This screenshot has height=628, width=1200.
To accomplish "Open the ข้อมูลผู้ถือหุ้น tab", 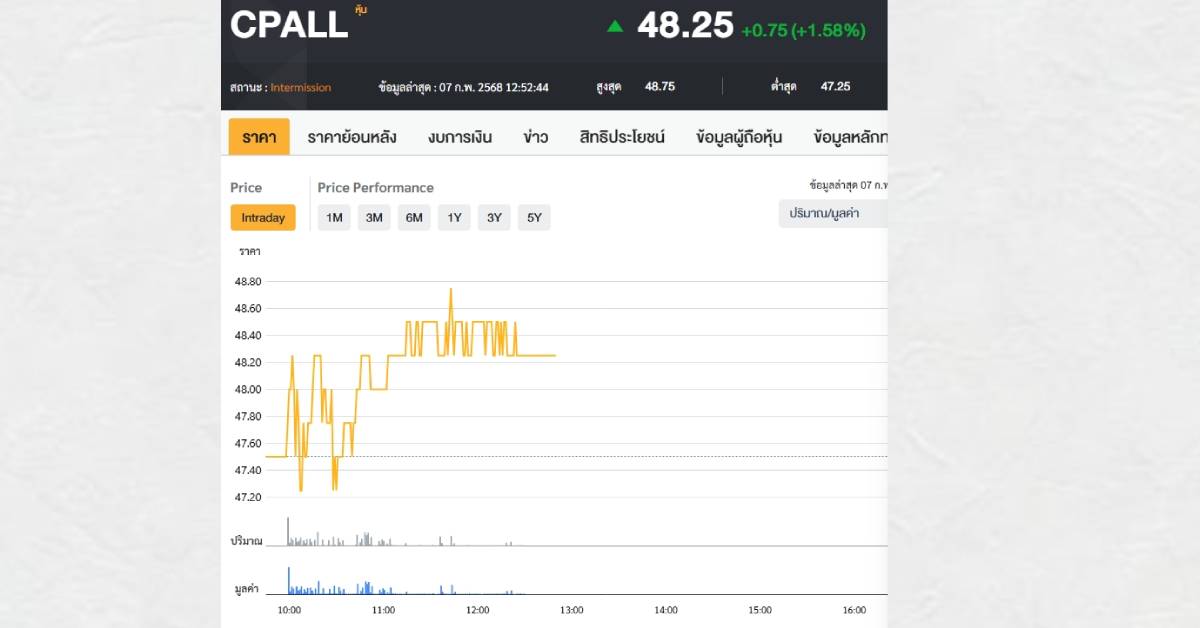I will tap(739, 137).
